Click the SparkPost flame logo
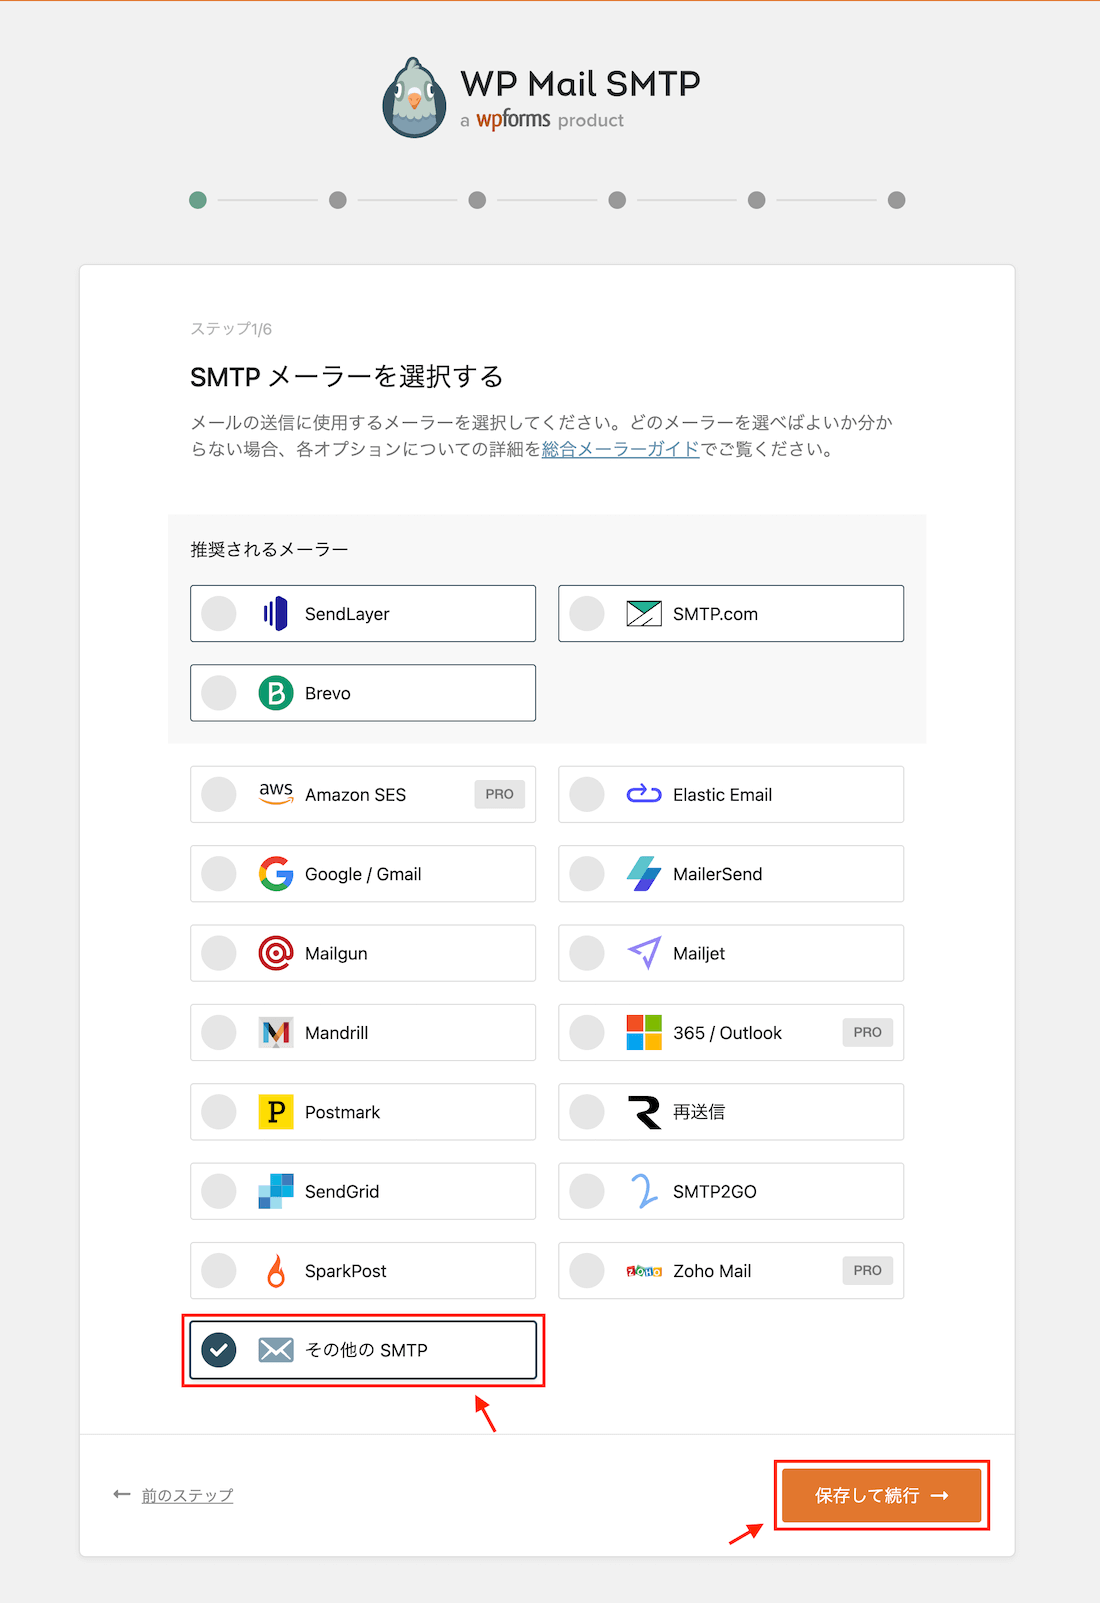 [276, 1271]
